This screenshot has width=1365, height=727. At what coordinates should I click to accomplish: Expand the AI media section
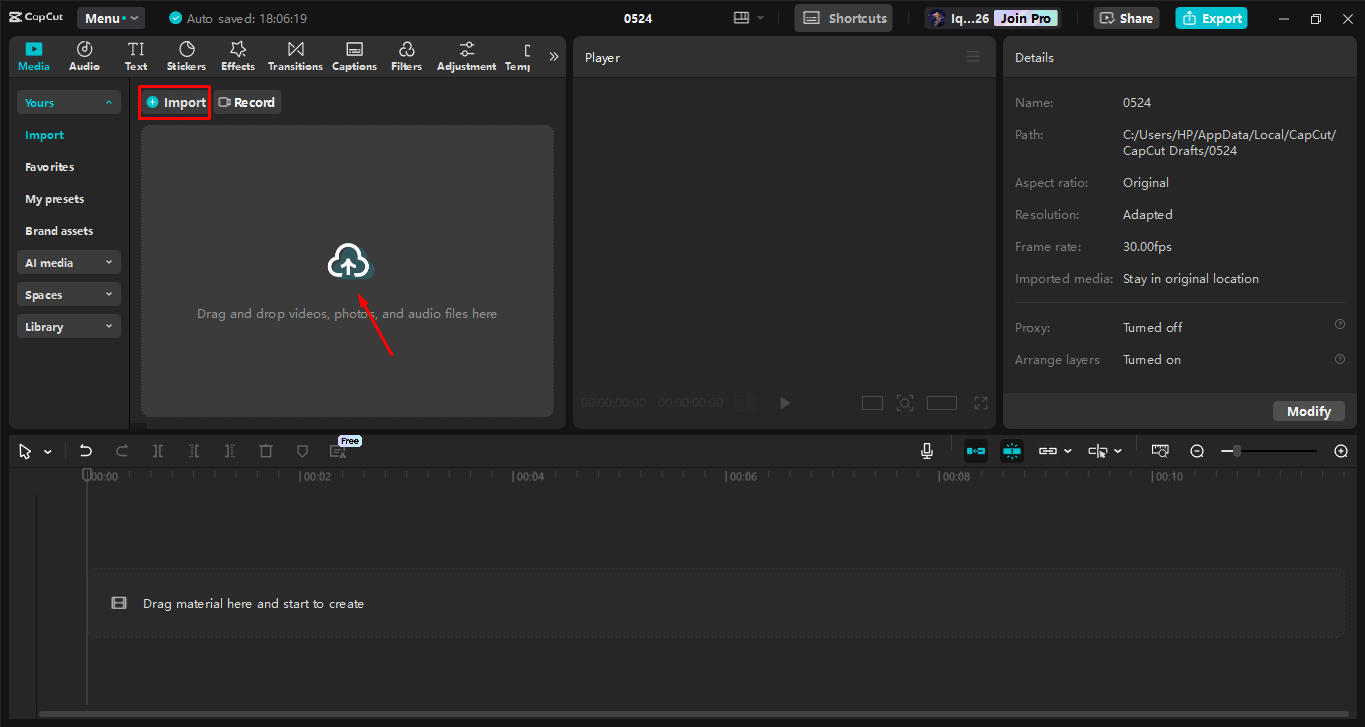tap(68, 262)
